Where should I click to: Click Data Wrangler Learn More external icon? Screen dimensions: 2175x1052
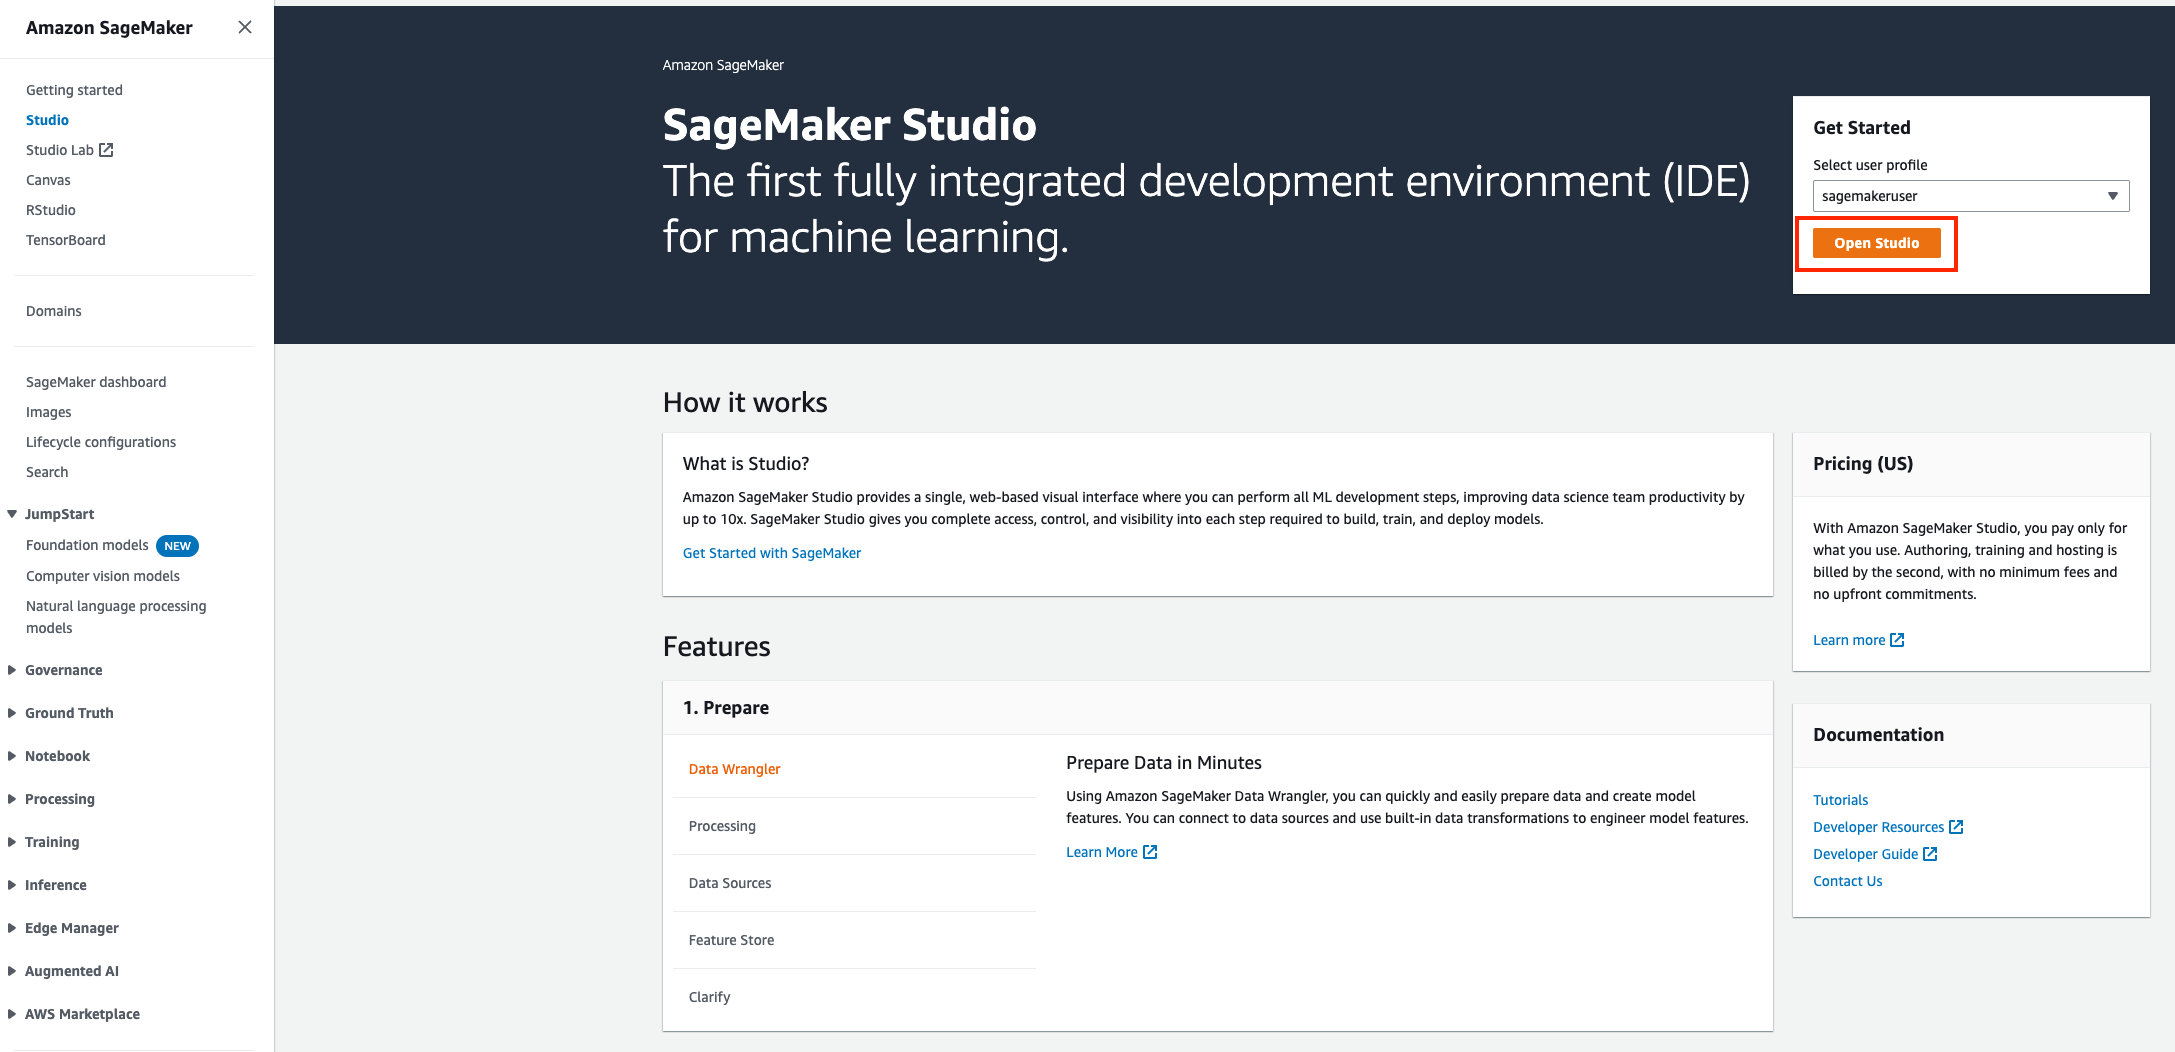pos(1150,852)
